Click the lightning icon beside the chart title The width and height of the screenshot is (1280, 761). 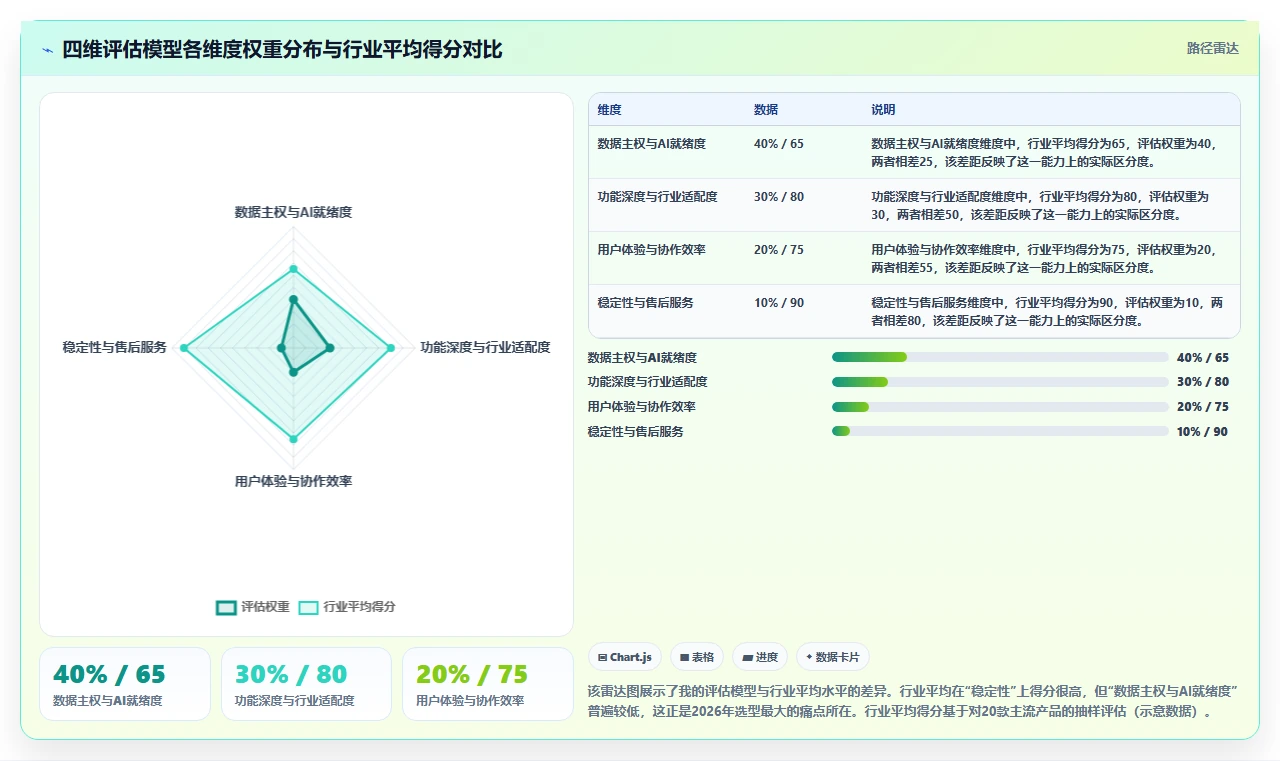pyautogui.click(x=47, y=49)
